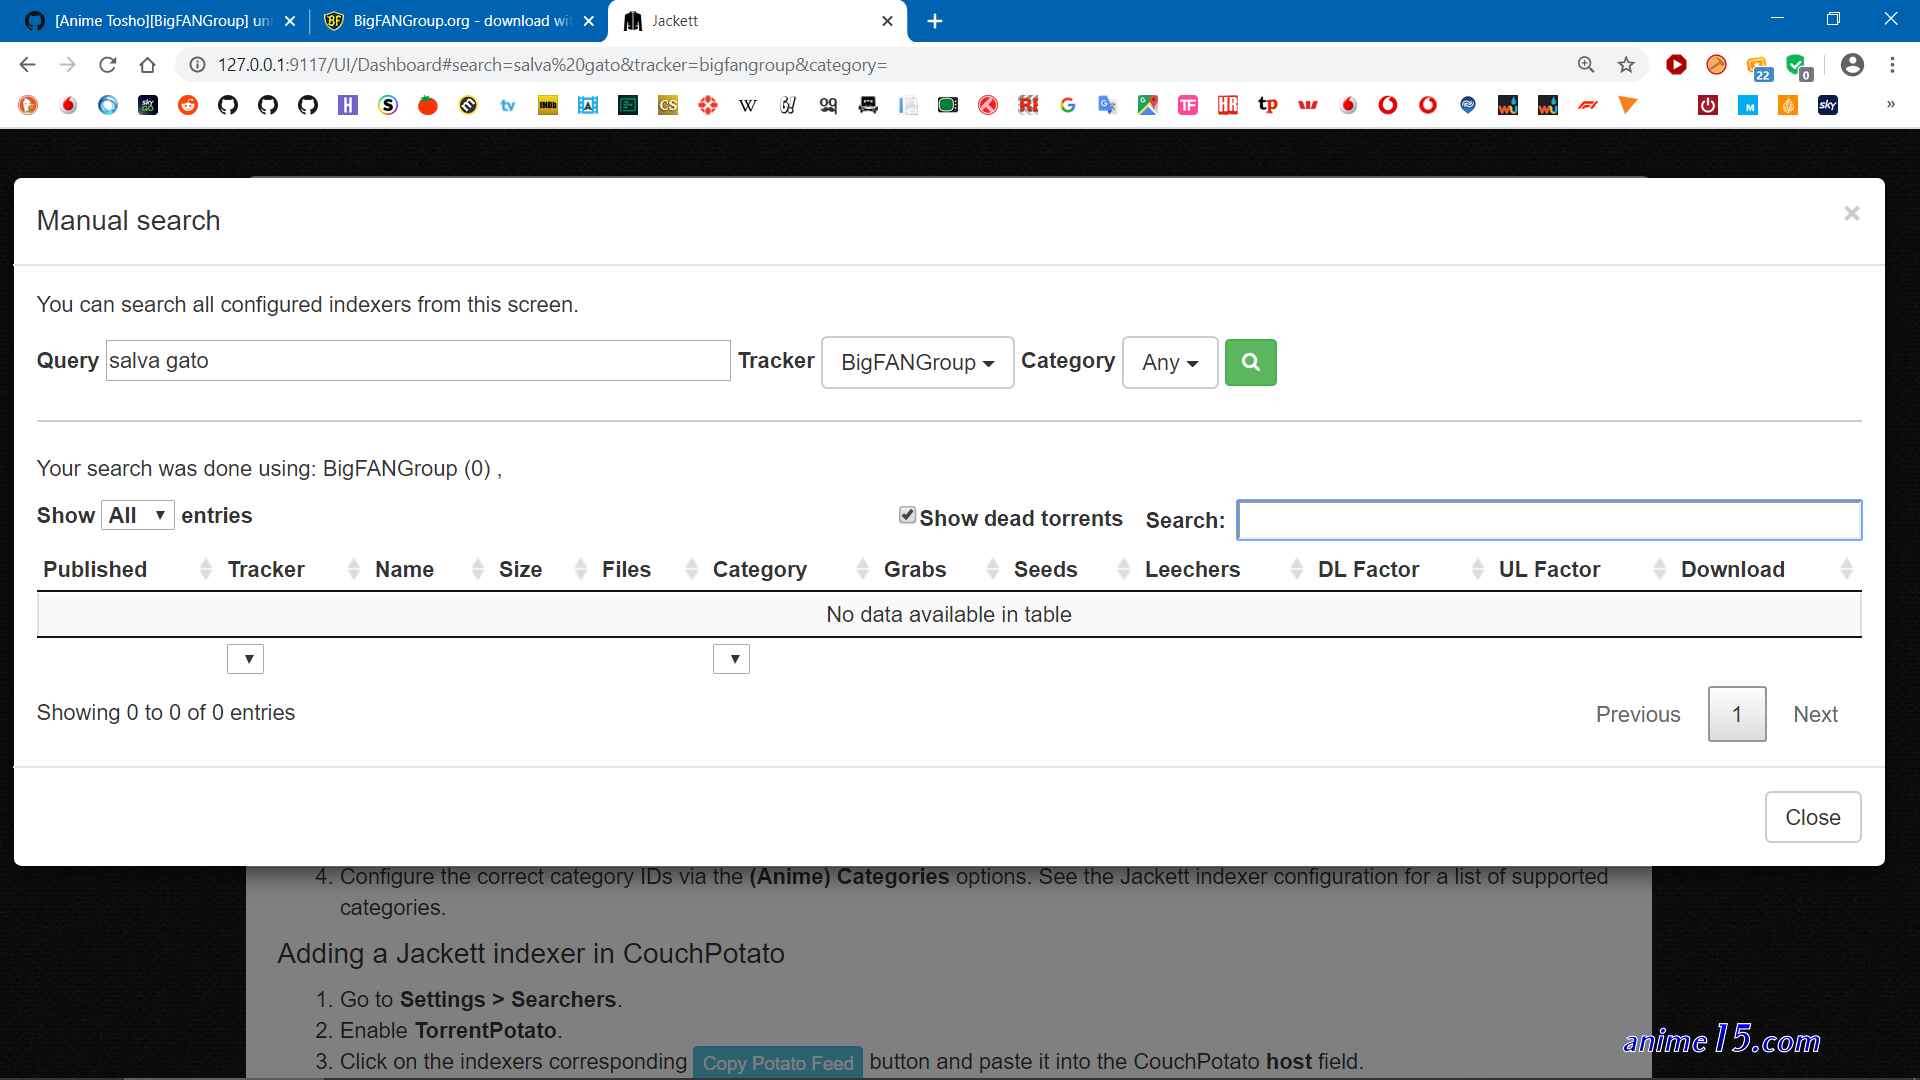Click the Close button in dialog footer
The width and height of the screenshot is (1920, 1080).
1812,817
